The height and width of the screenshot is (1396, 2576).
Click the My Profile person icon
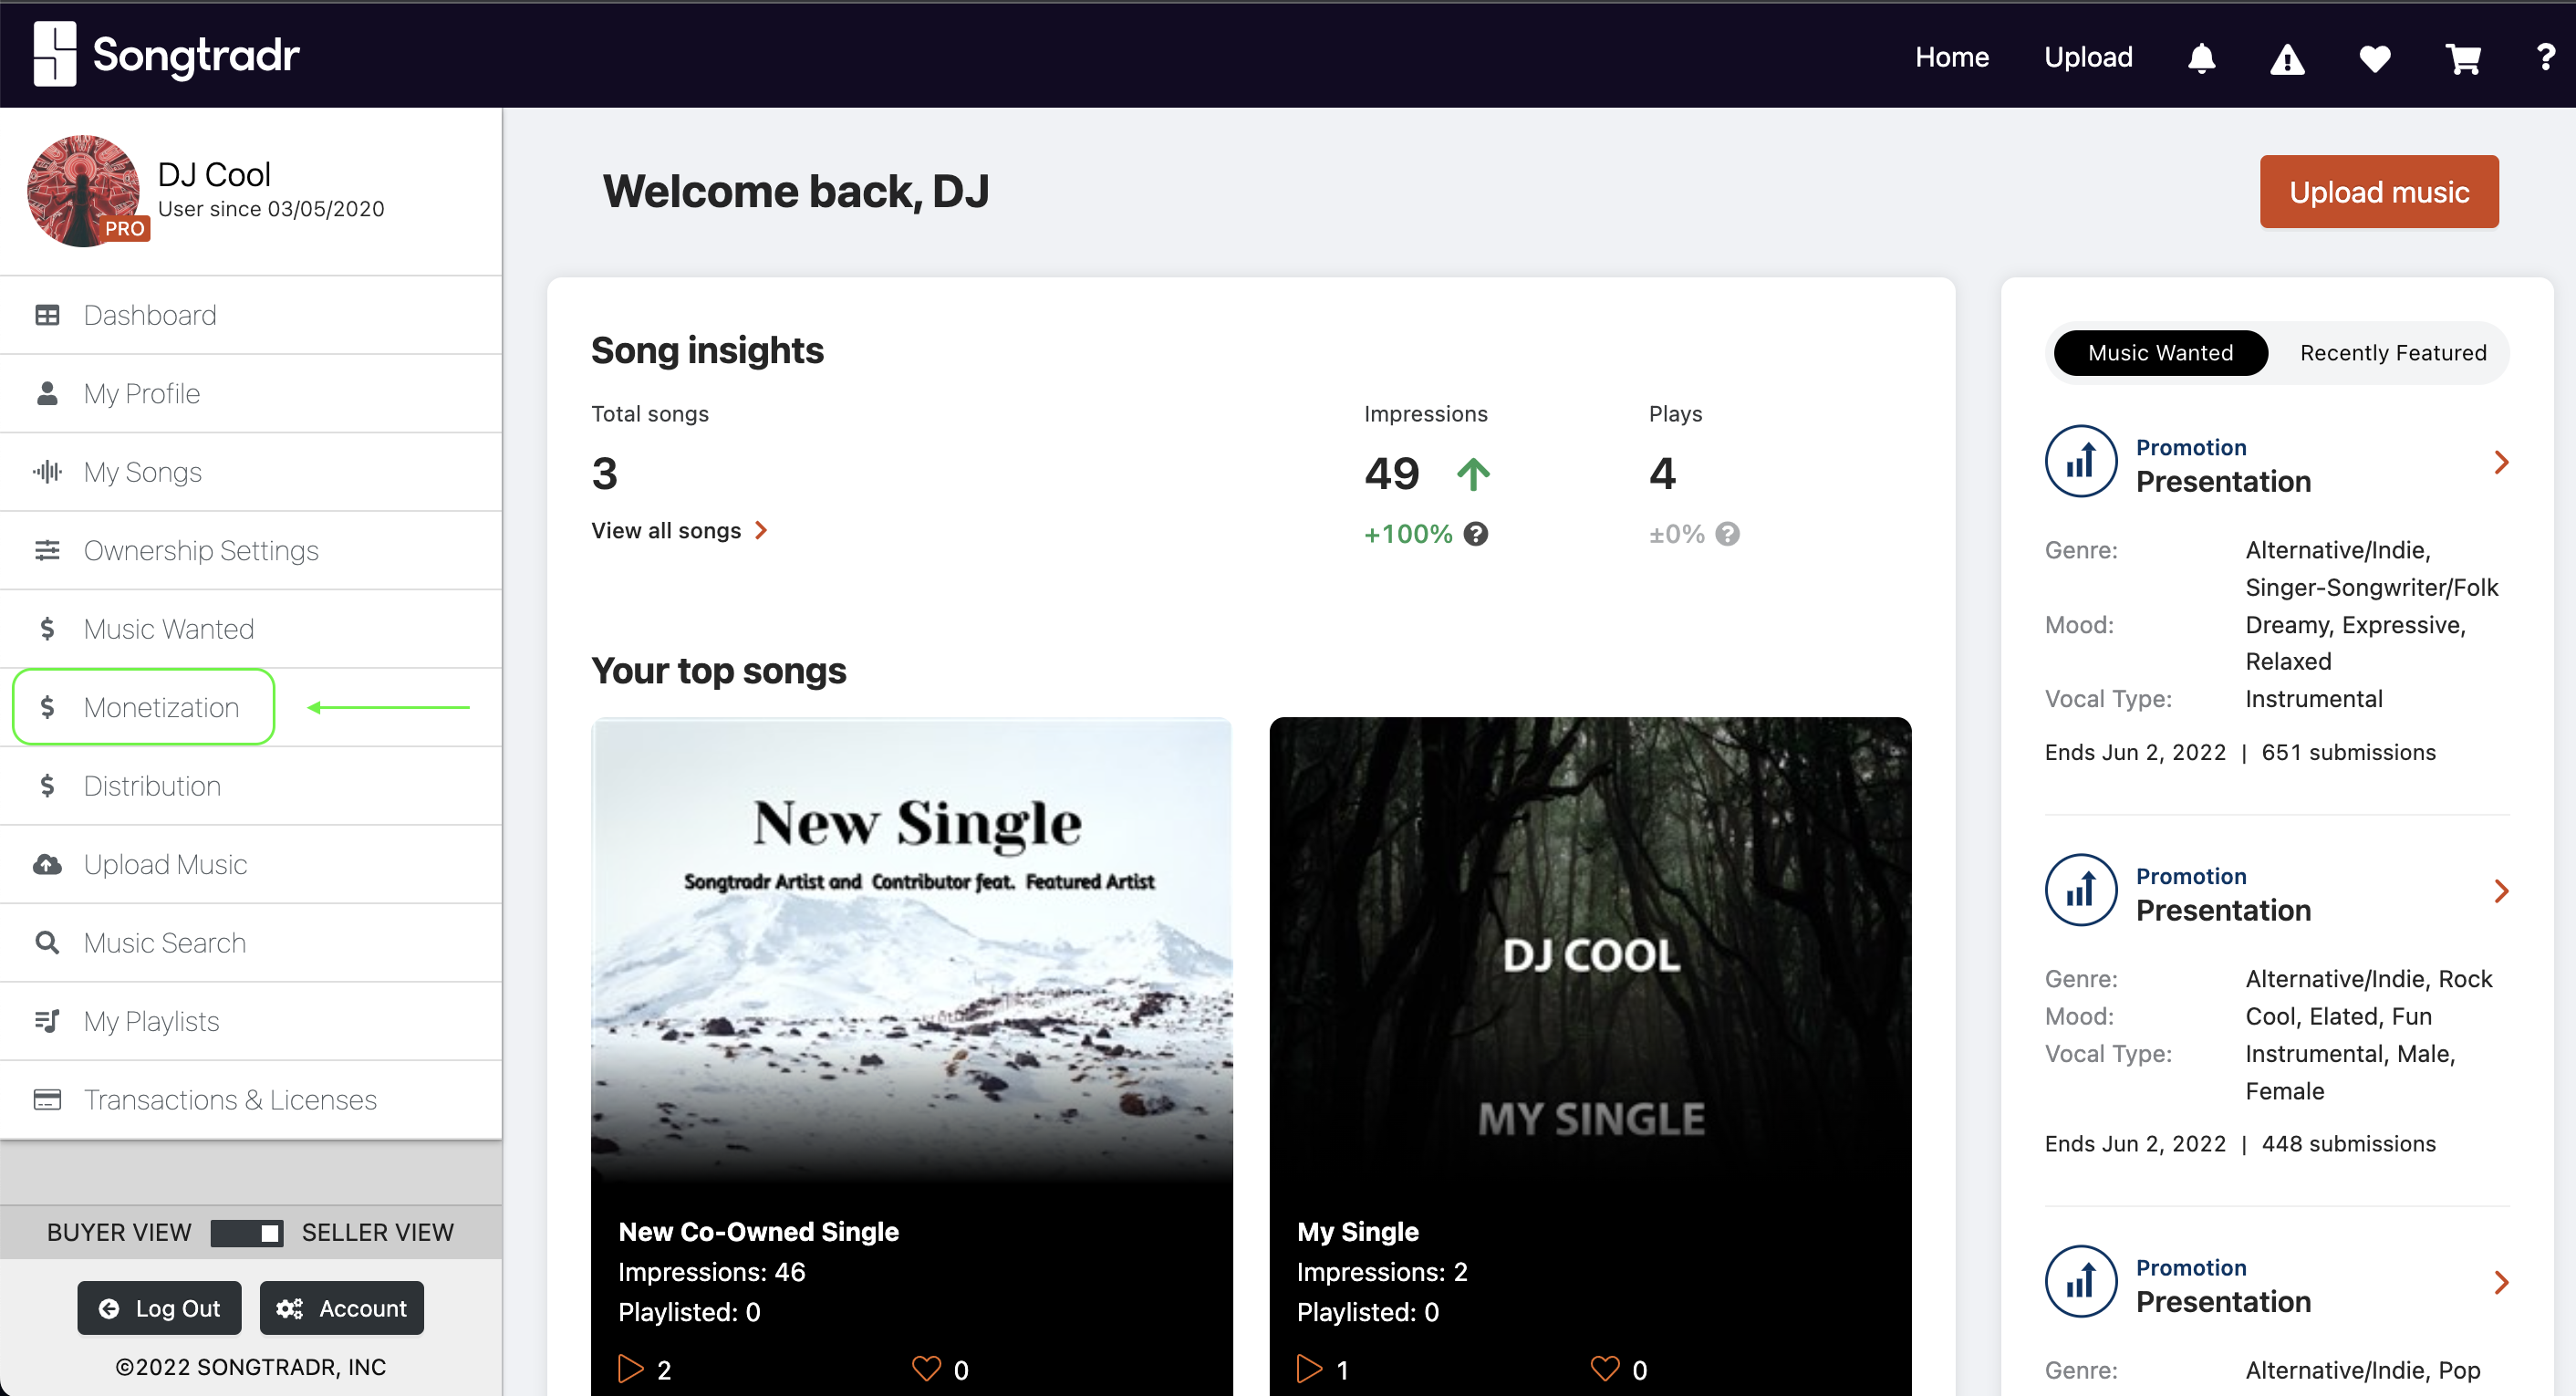click(x=47, y=393)
